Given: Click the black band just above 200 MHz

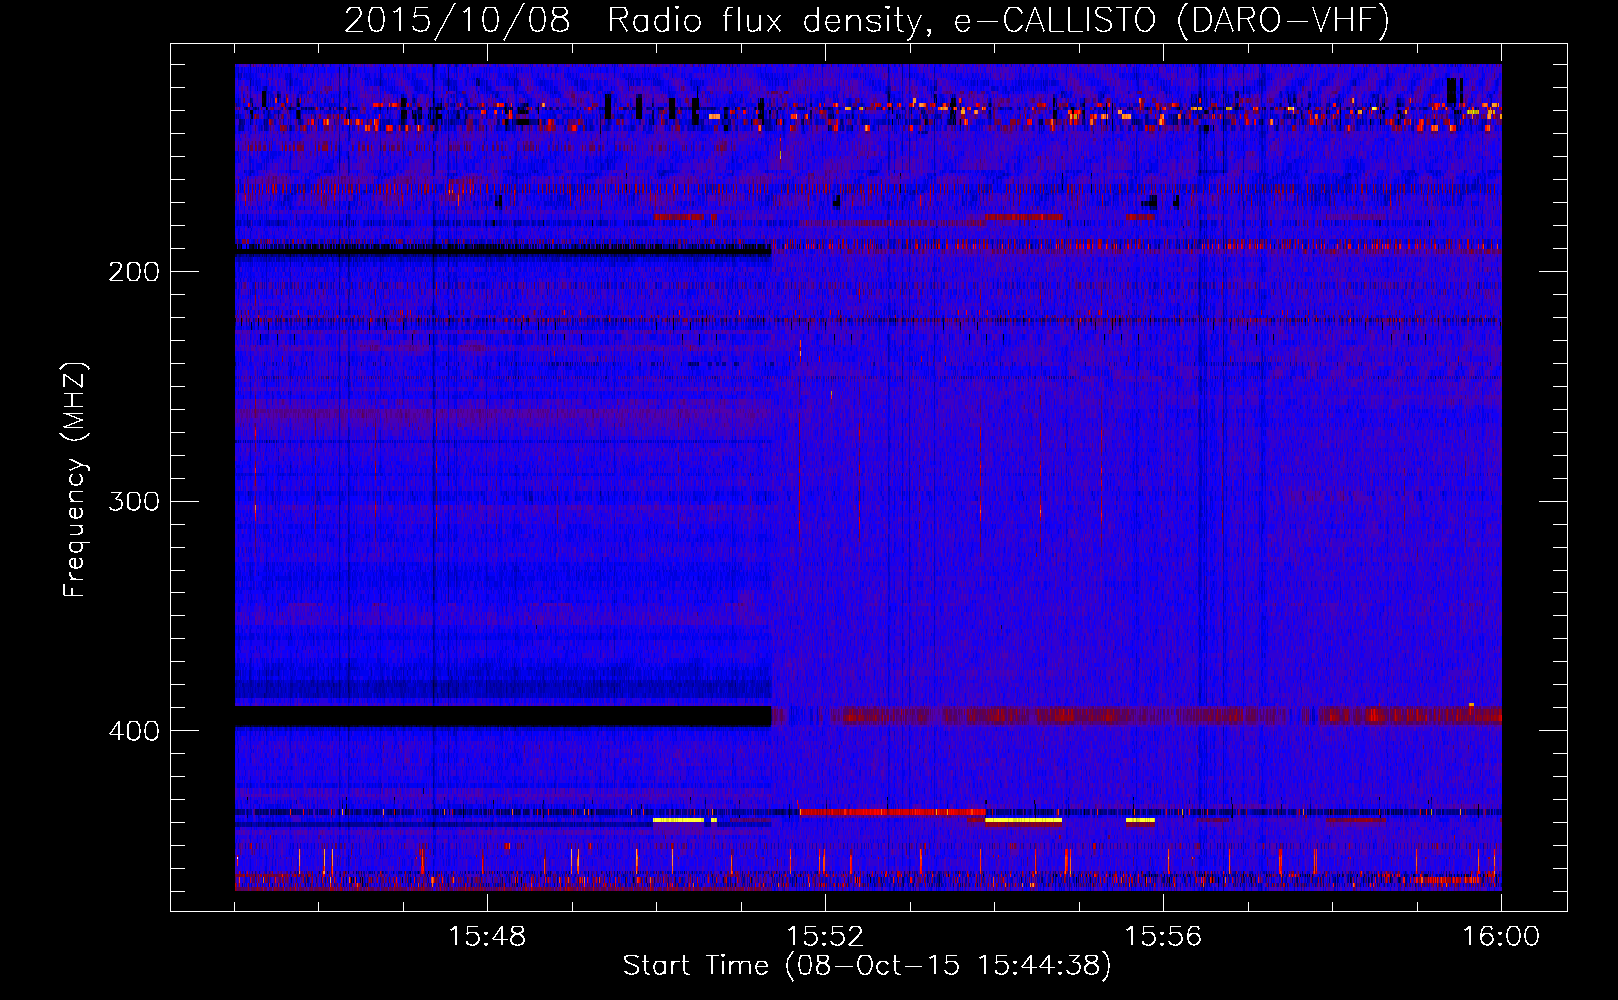Looking at the screenshot, I should coord(503,250).
